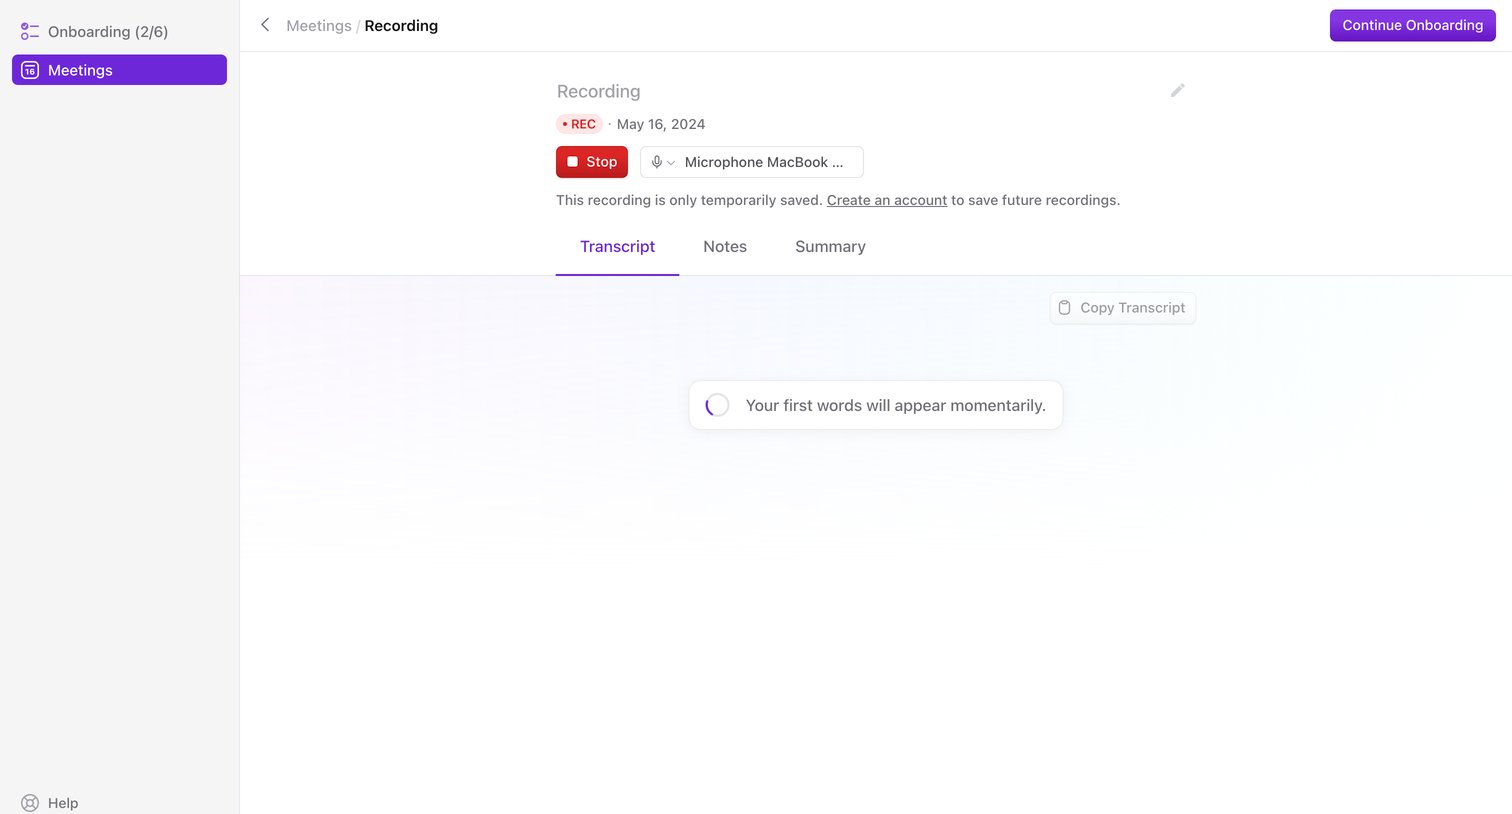1512x814 pixels.
Task: Click the Help lifebuoy icon
Action: tap(30, 803)
